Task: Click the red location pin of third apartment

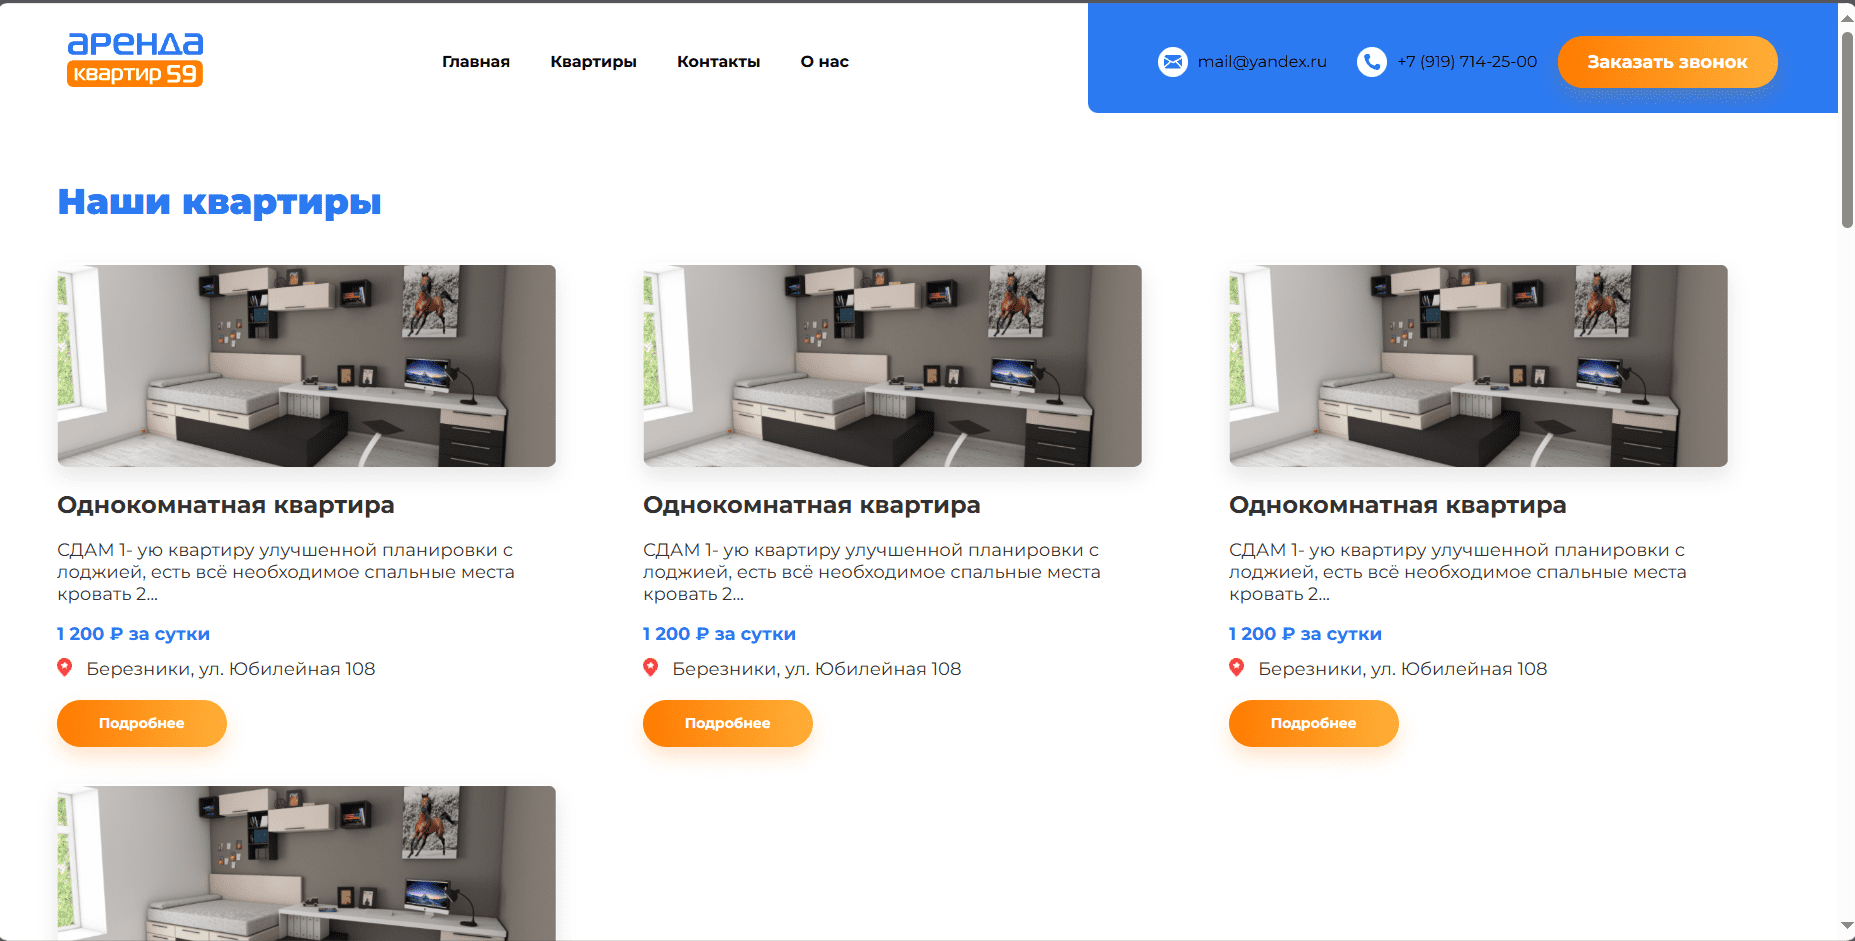Action: (x=1237, y=668)
